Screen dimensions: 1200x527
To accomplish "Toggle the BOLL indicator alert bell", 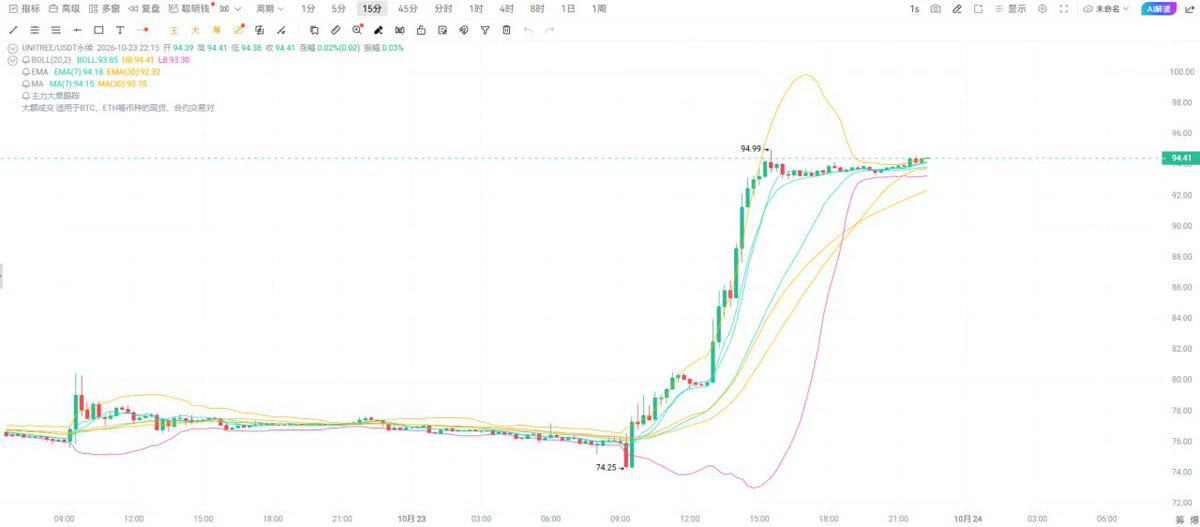I will 26,60.
